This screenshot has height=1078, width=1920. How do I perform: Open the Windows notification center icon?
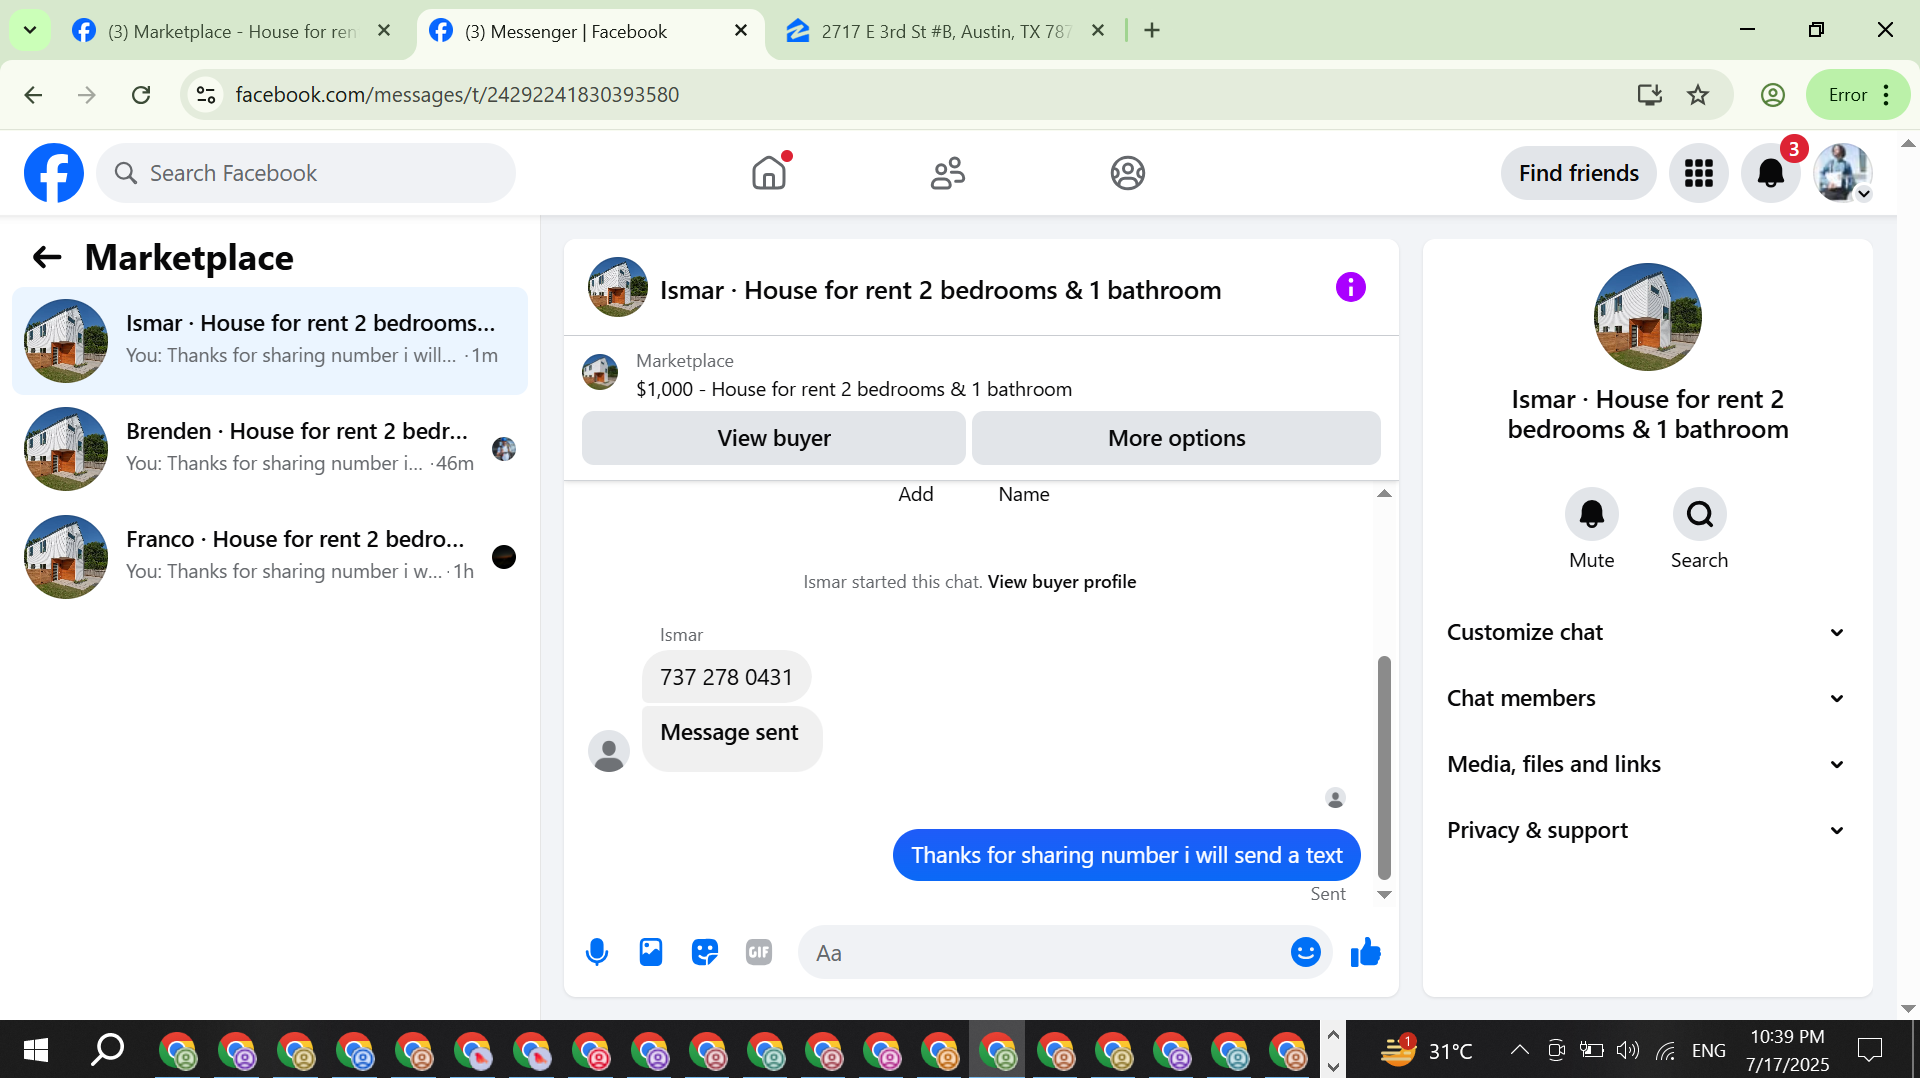tap(1869, 1050)
